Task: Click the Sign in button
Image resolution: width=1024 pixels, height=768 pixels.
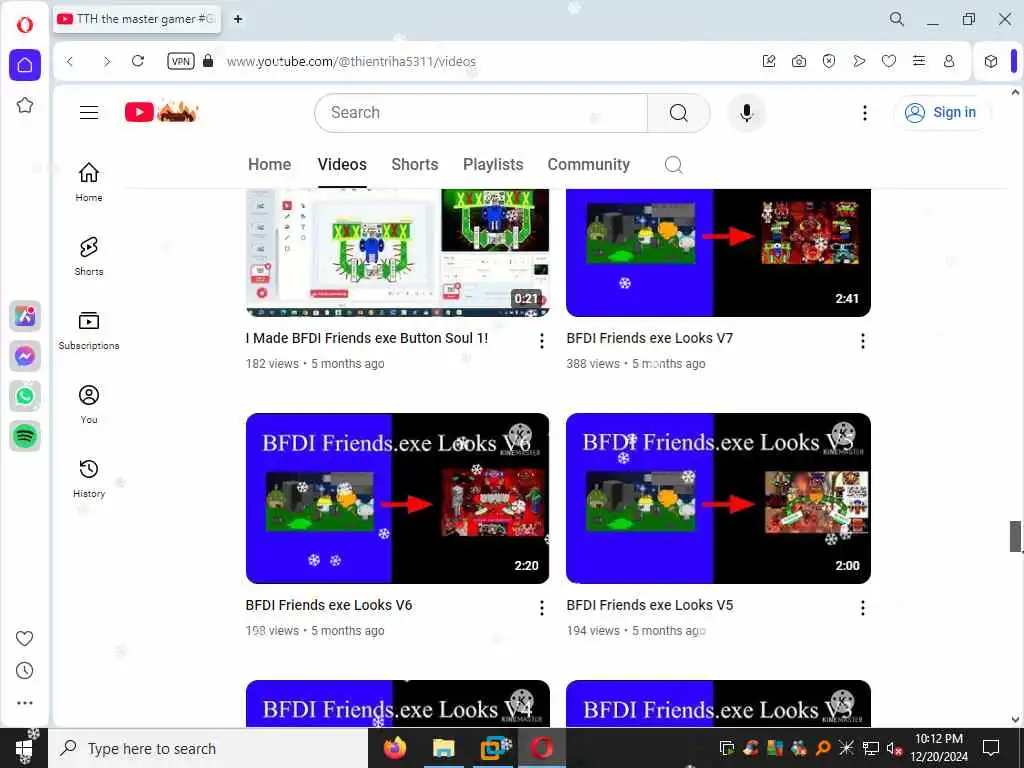Action: [940, 112]
